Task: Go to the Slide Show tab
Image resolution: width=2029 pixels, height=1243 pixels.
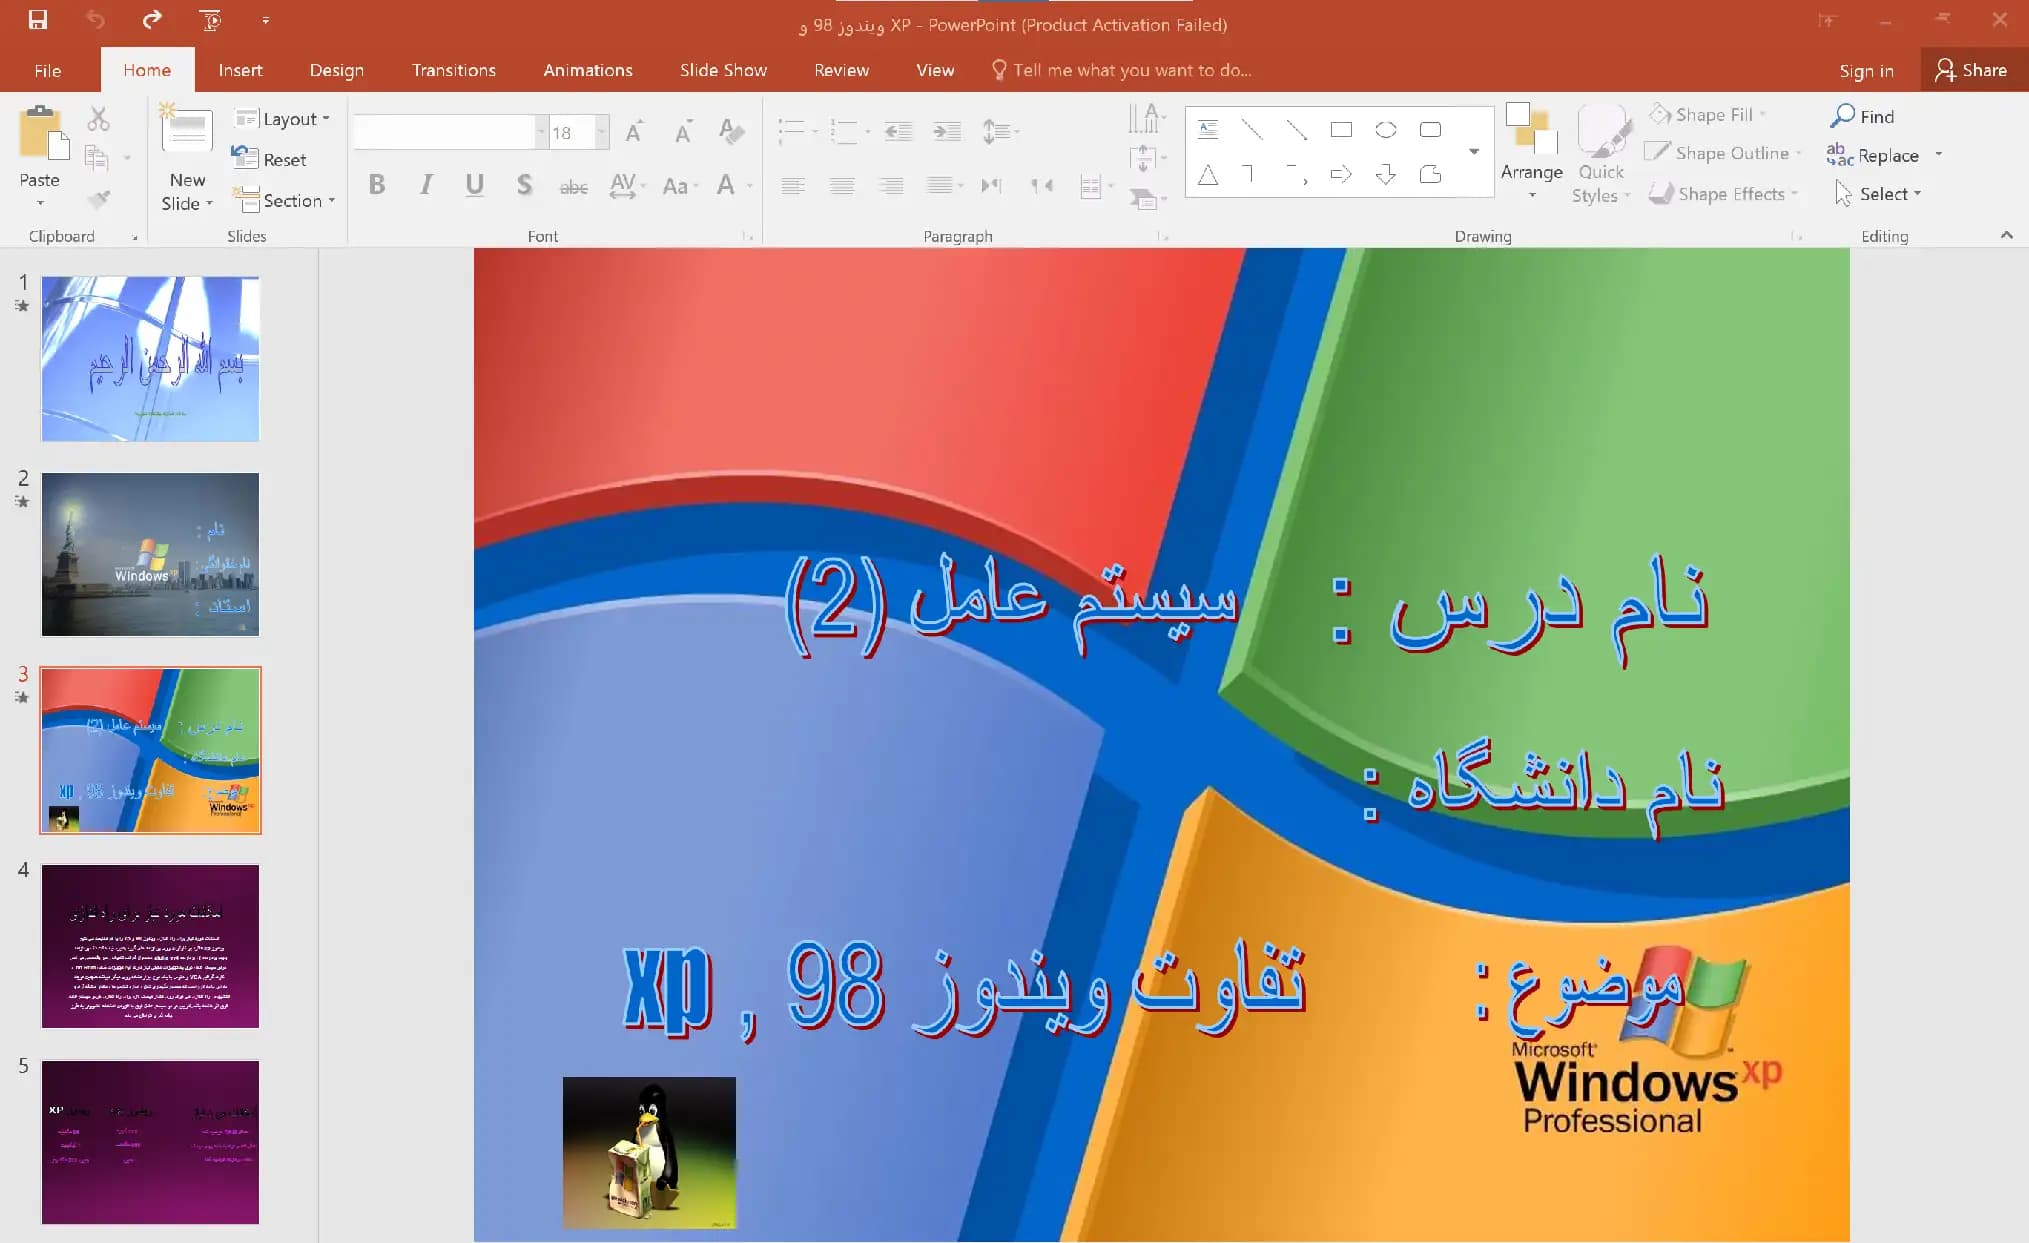Action: coord(723,70)
